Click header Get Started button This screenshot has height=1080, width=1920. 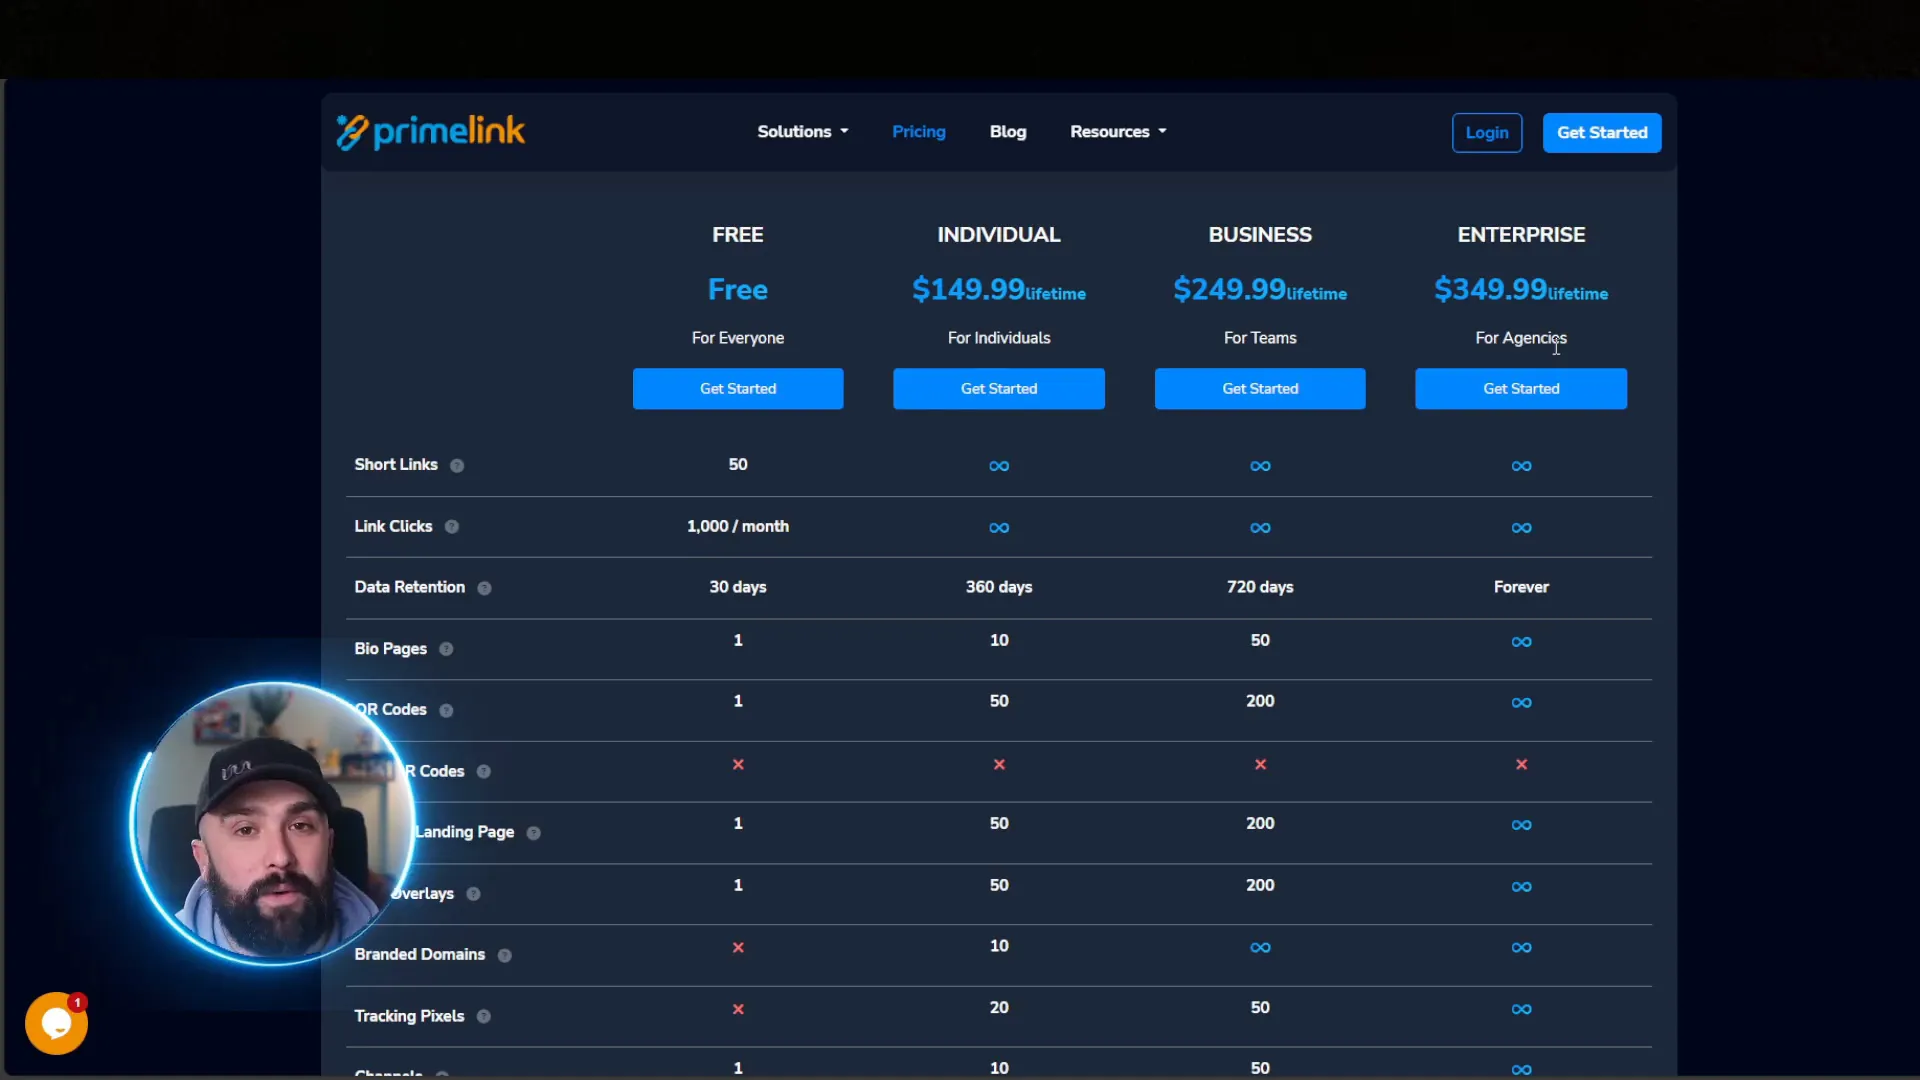(1602, 133)
